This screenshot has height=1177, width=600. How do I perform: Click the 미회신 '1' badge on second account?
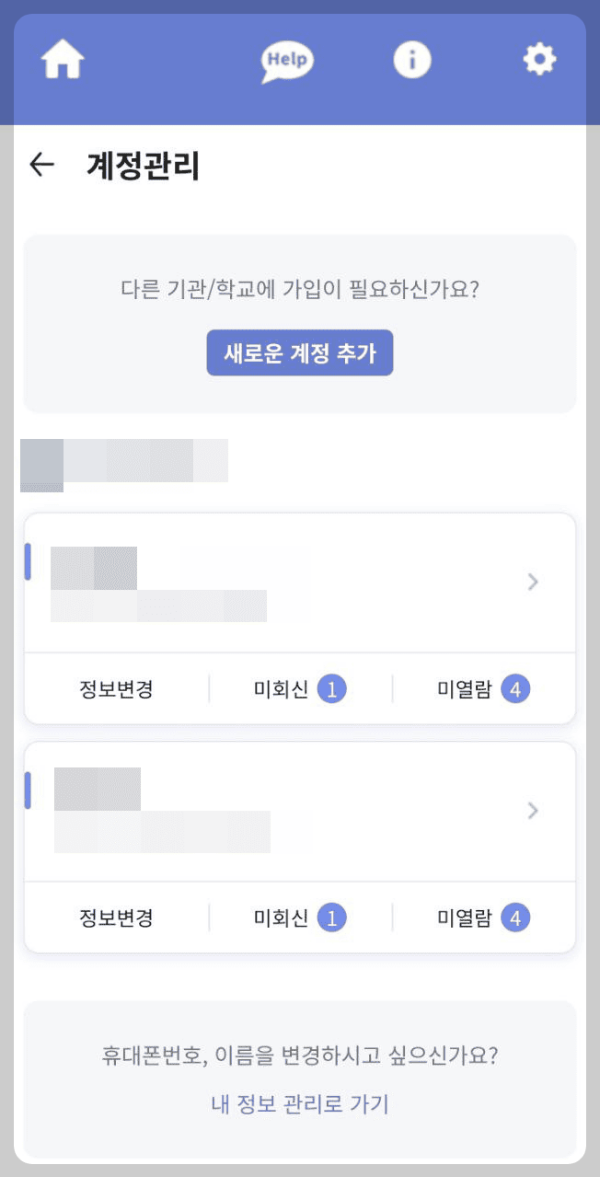330,917
